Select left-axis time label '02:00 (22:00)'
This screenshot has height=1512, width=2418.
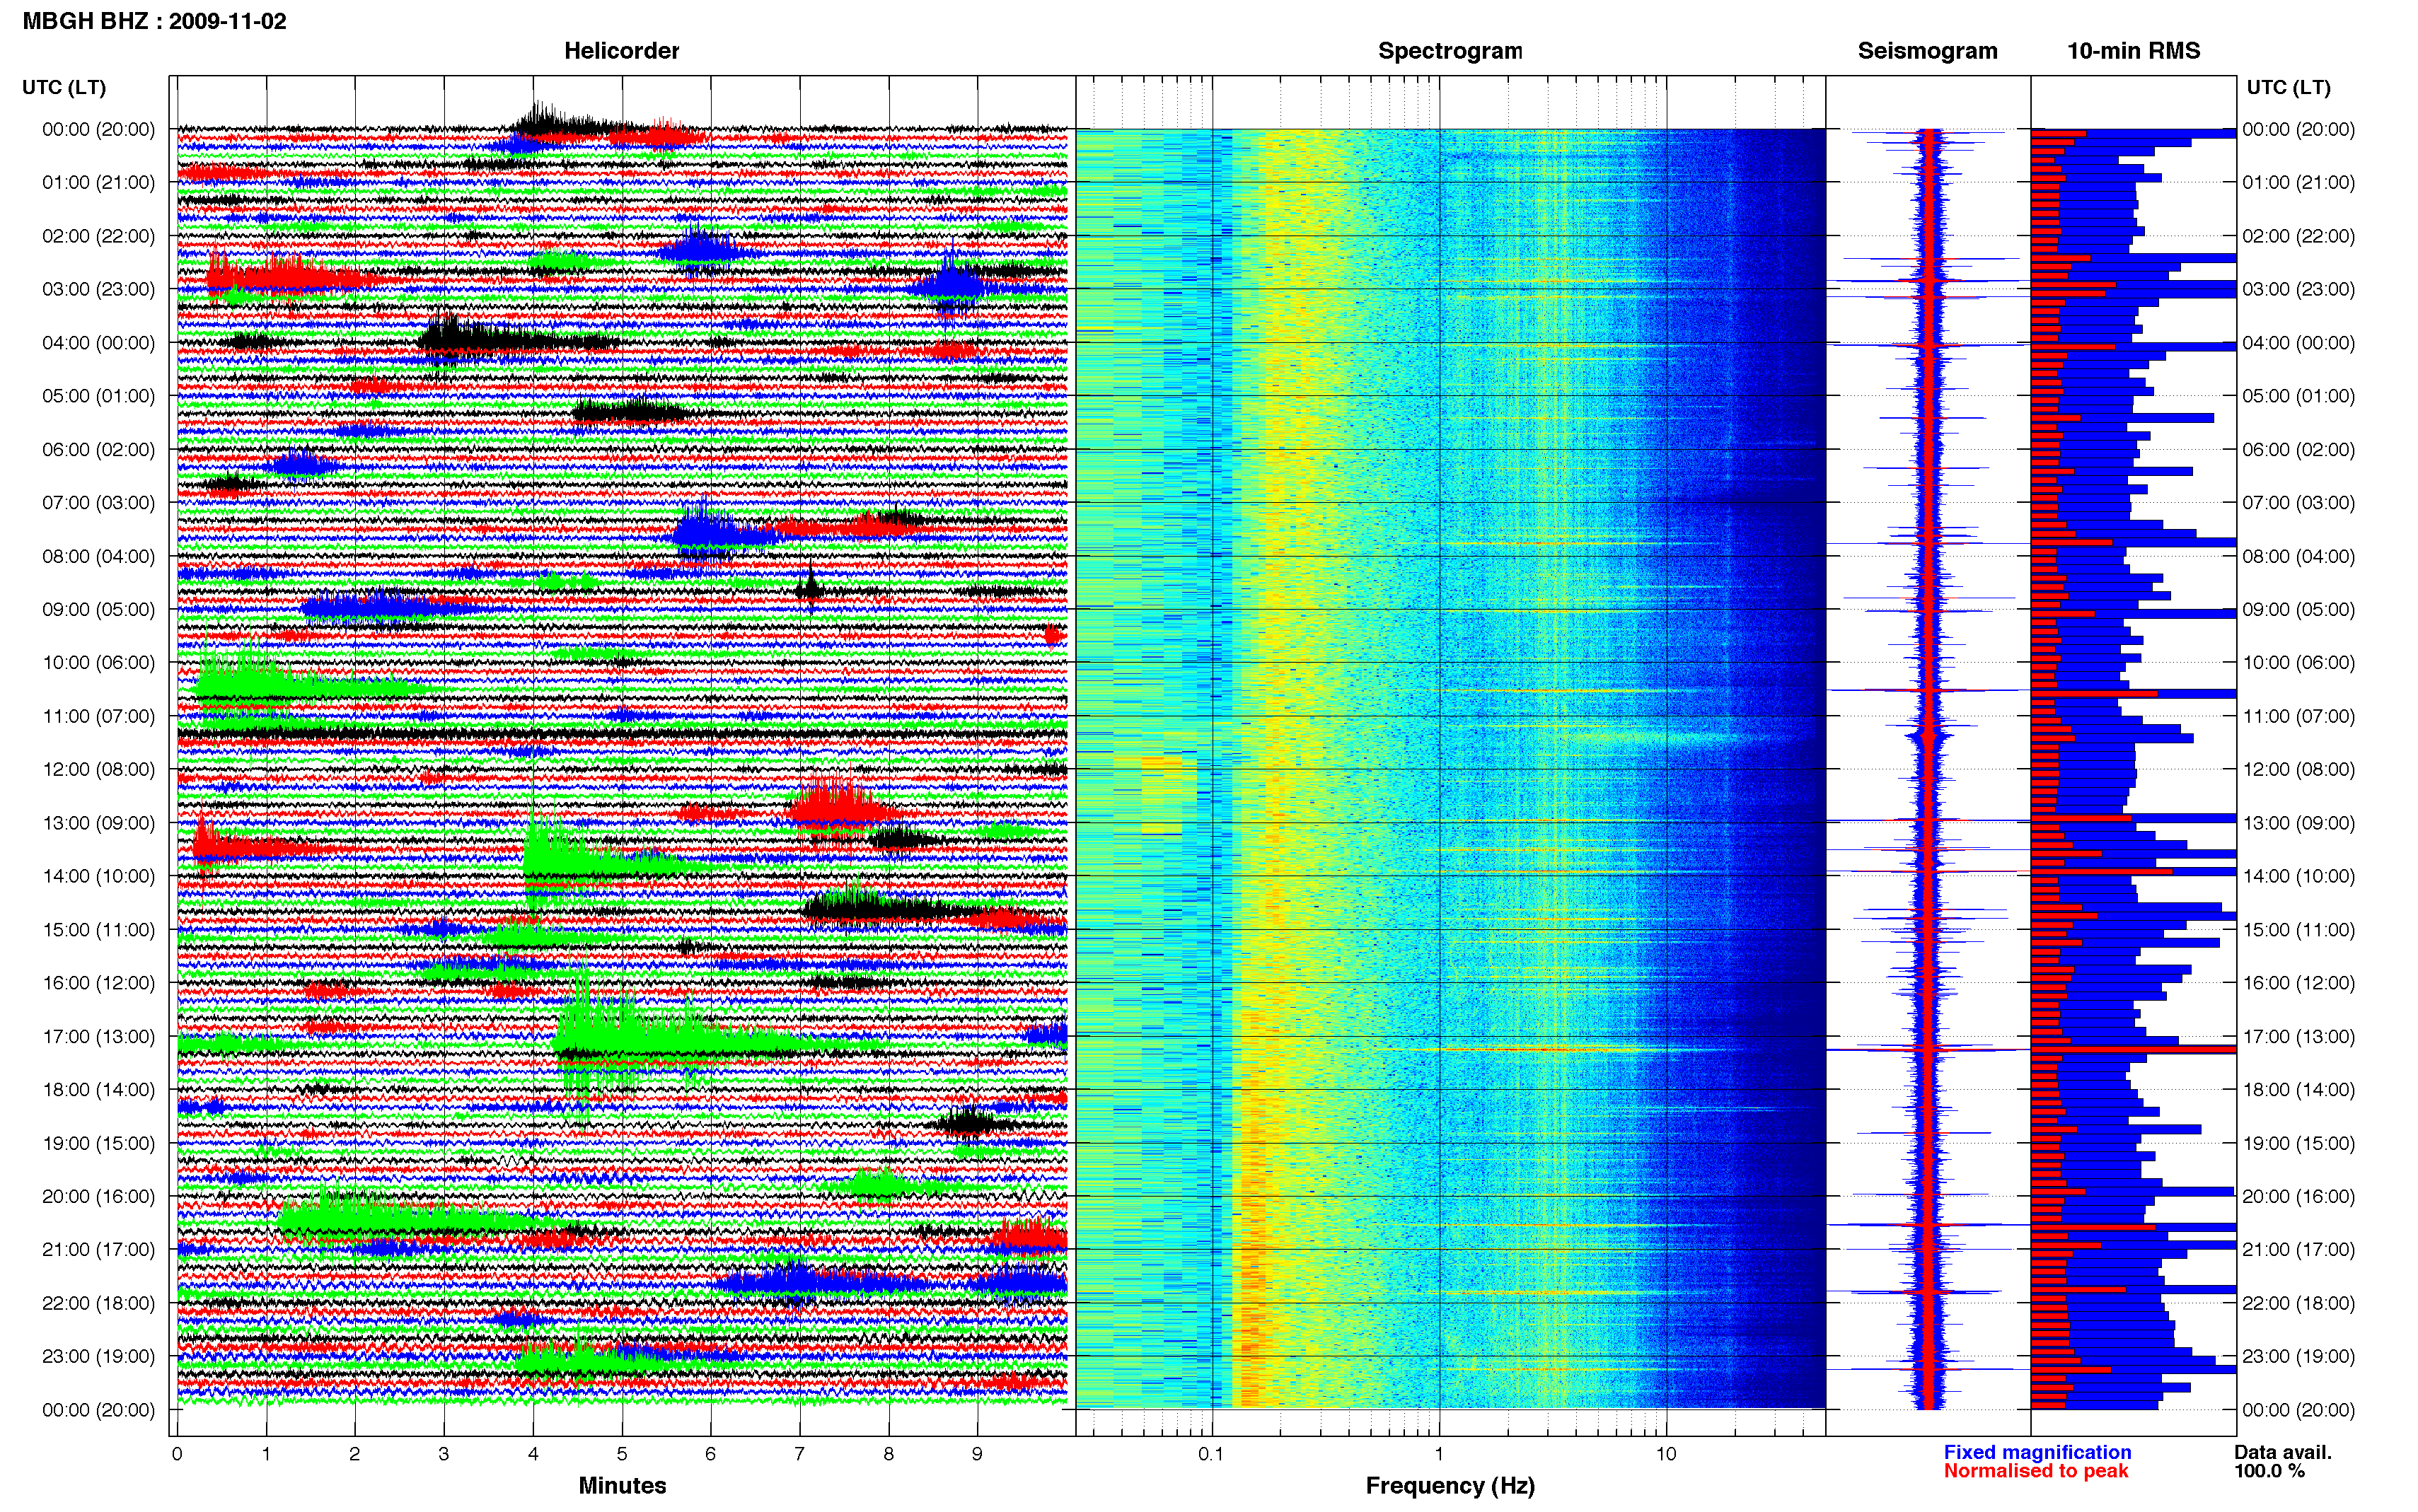click(x=98, y=236)
